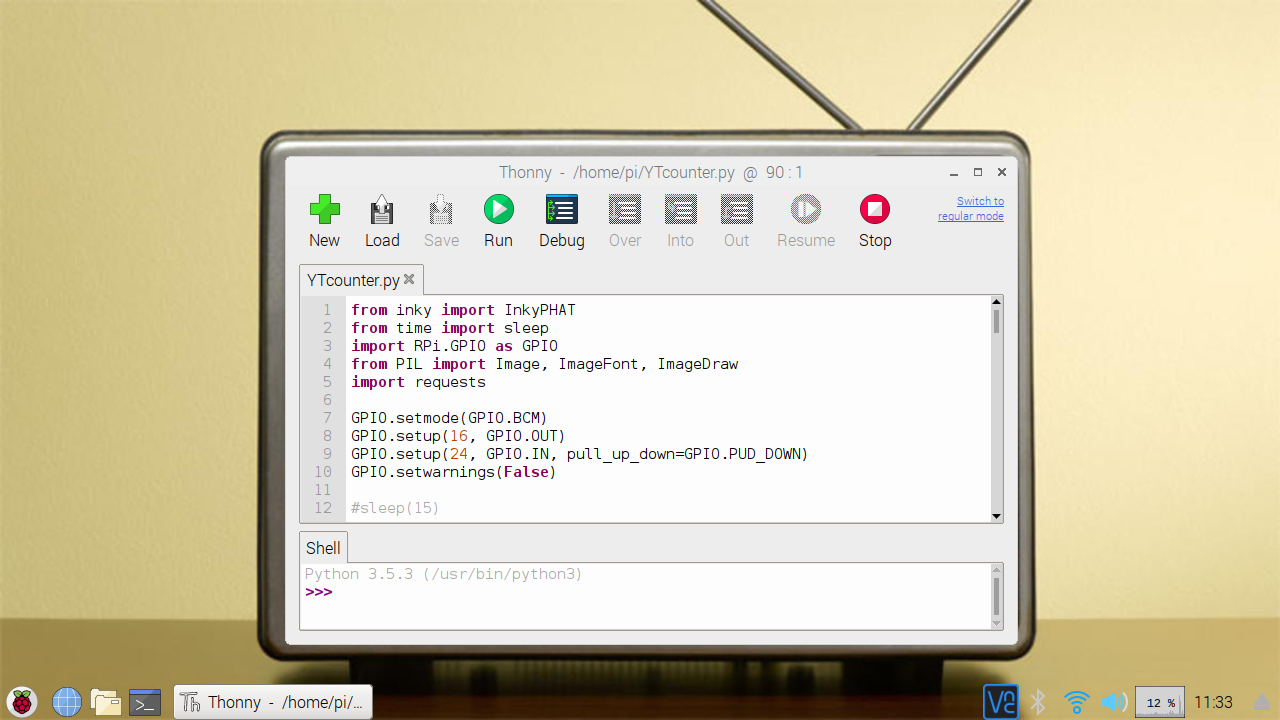This screenshot has height=720, width=1280.
Task: Click the Shell scrollbar down arrow
Action: tap(996, 623)
